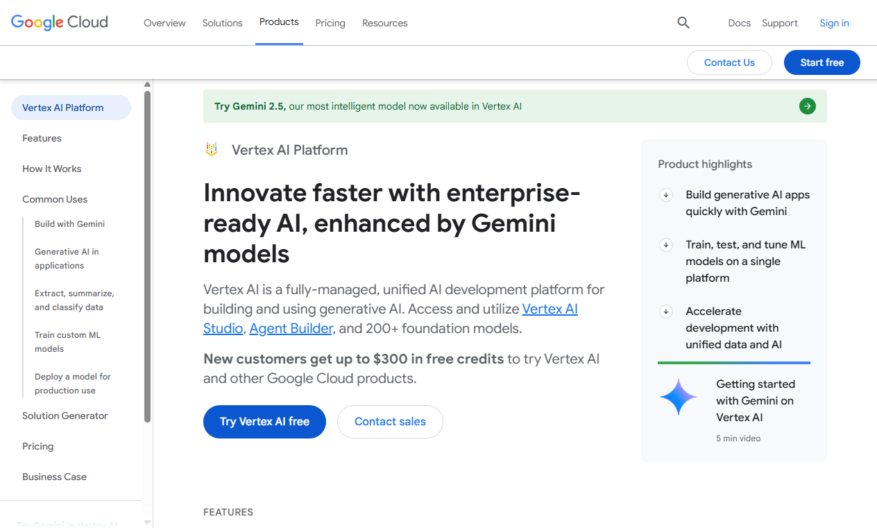Click the Contact Us button

tap(729, 63)
